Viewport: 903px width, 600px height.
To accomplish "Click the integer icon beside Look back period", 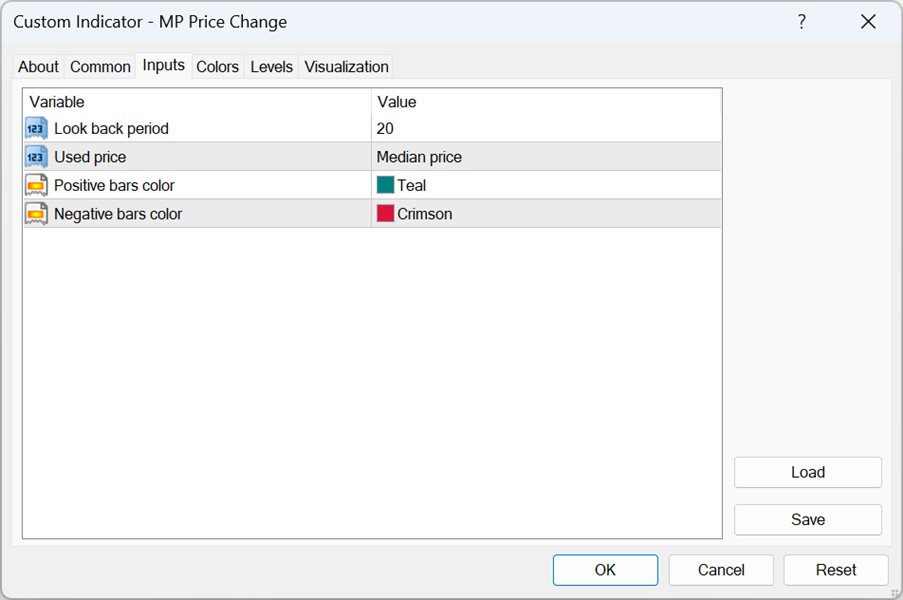I will [36, 128].
